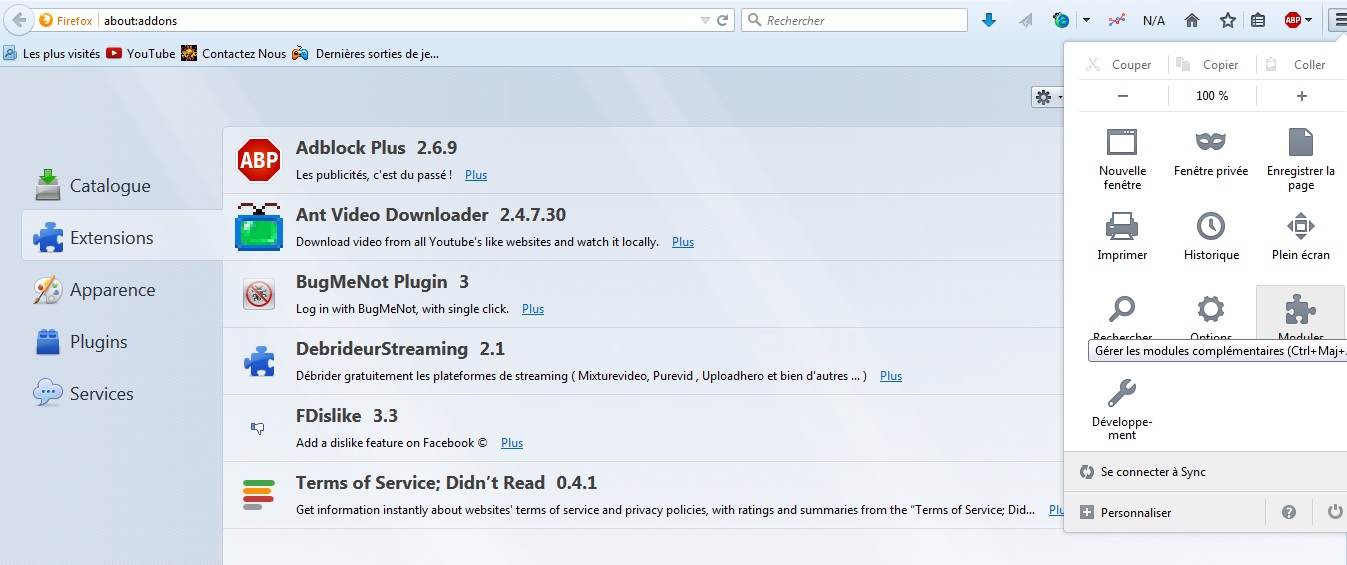
Task: Zoom in with the plus button
Action: [x=1301, y=96]
